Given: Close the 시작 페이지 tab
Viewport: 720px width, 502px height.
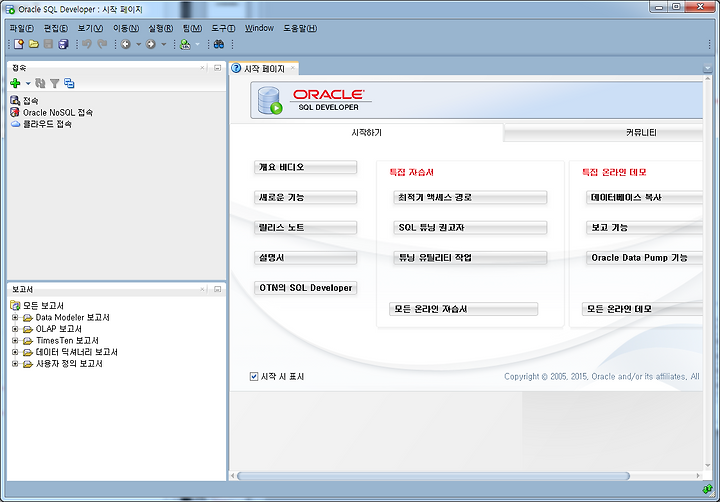Looking at the screenshot, I should point(292,68).
